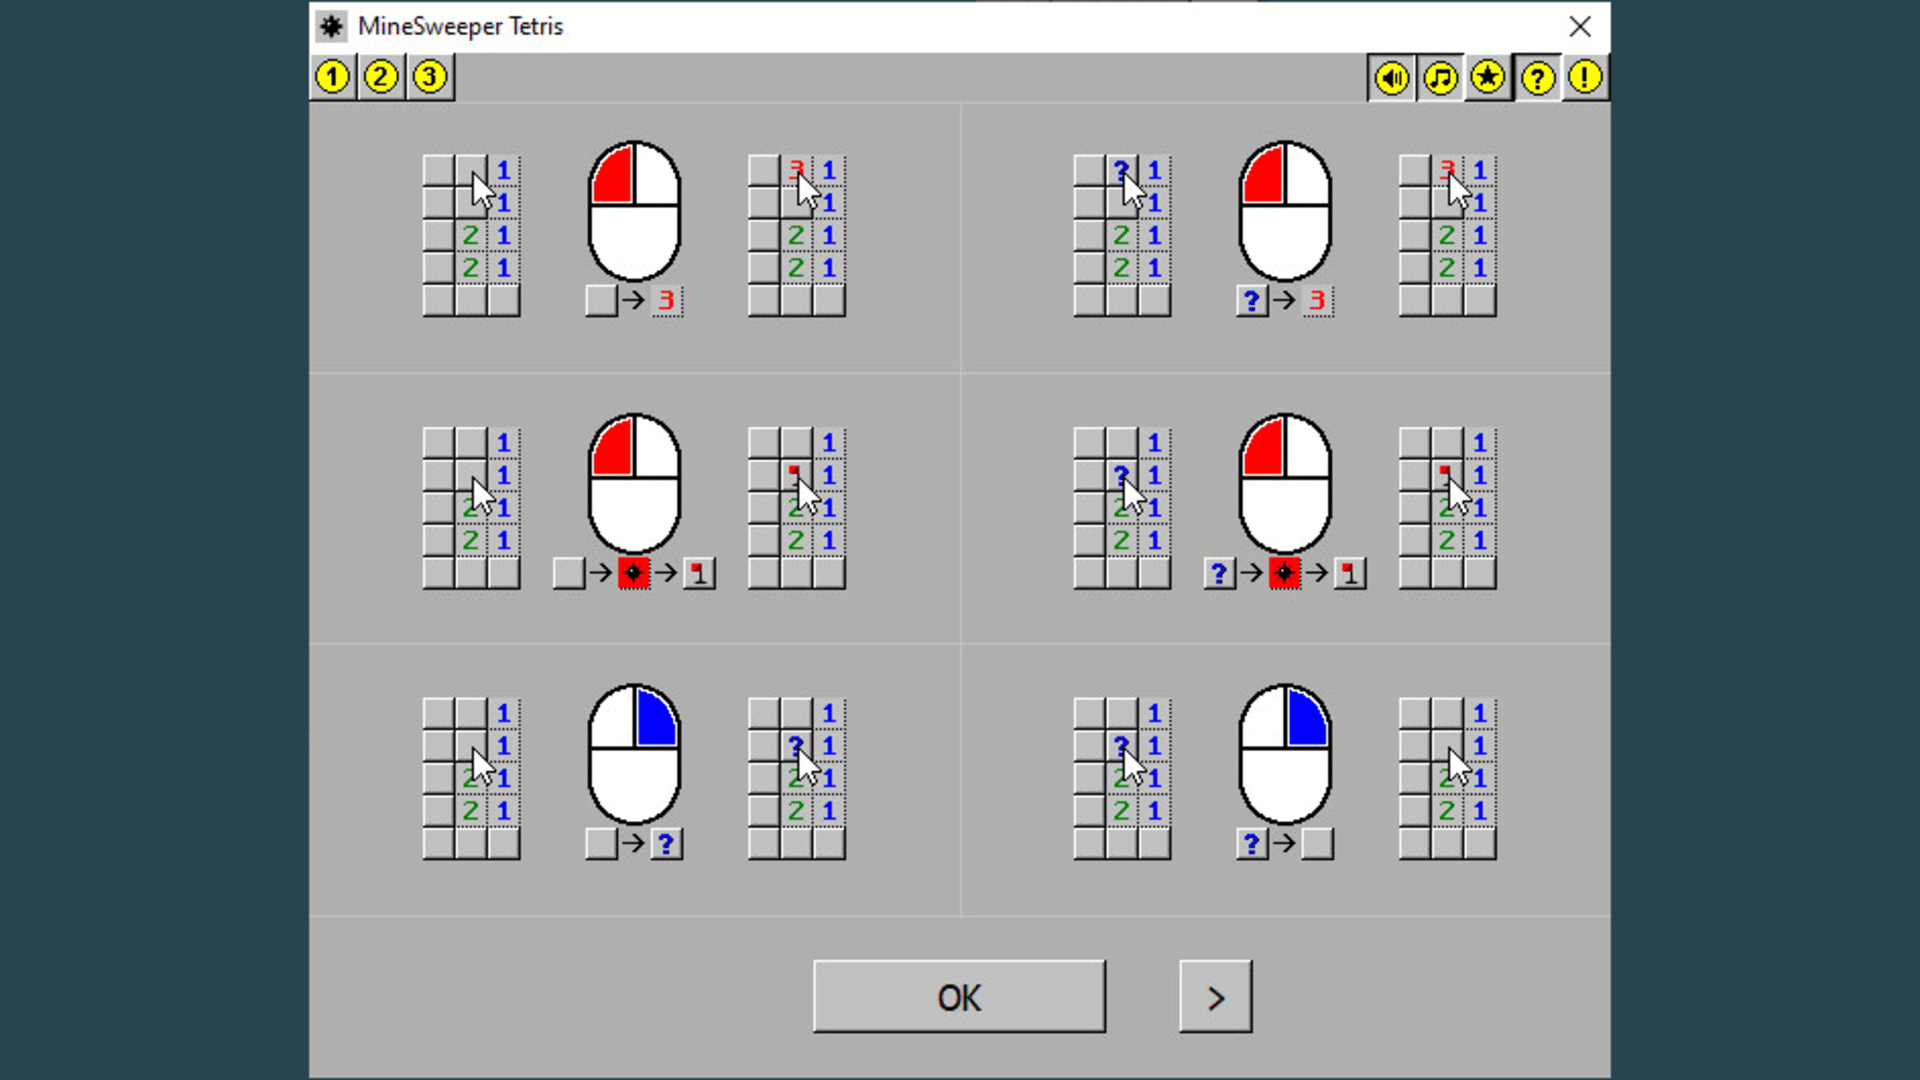Screen dimensions: 1920x1080
Task: Click the bottom-left mouse with blue right button
Action: [634, 754]
